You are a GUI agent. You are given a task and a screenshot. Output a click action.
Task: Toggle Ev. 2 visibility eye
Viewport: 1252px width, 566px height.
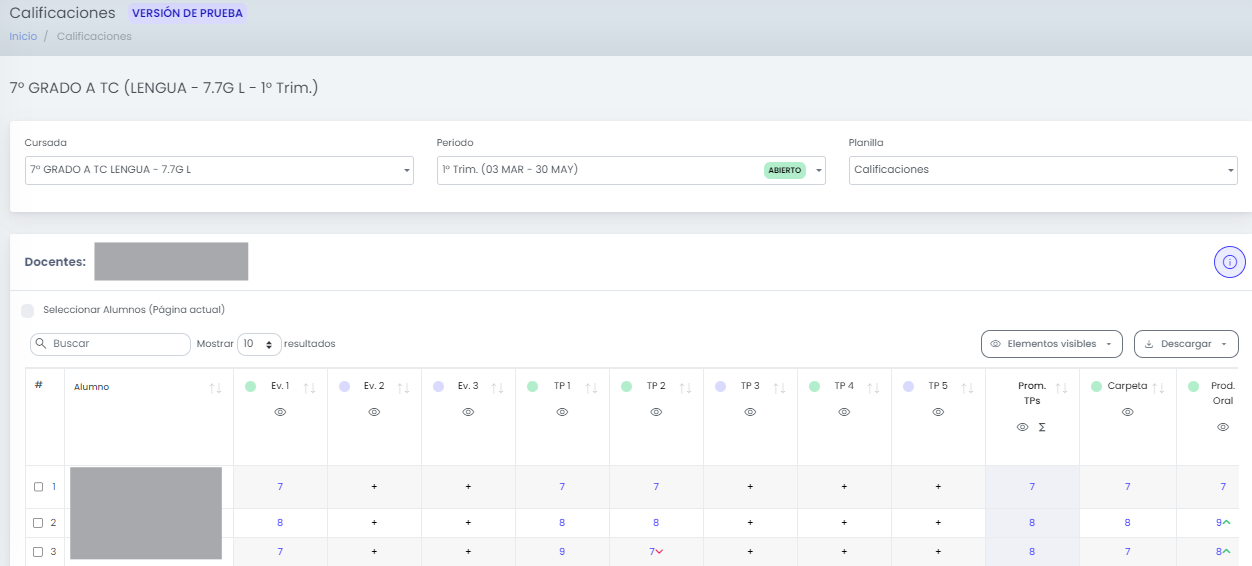point(374,412)
